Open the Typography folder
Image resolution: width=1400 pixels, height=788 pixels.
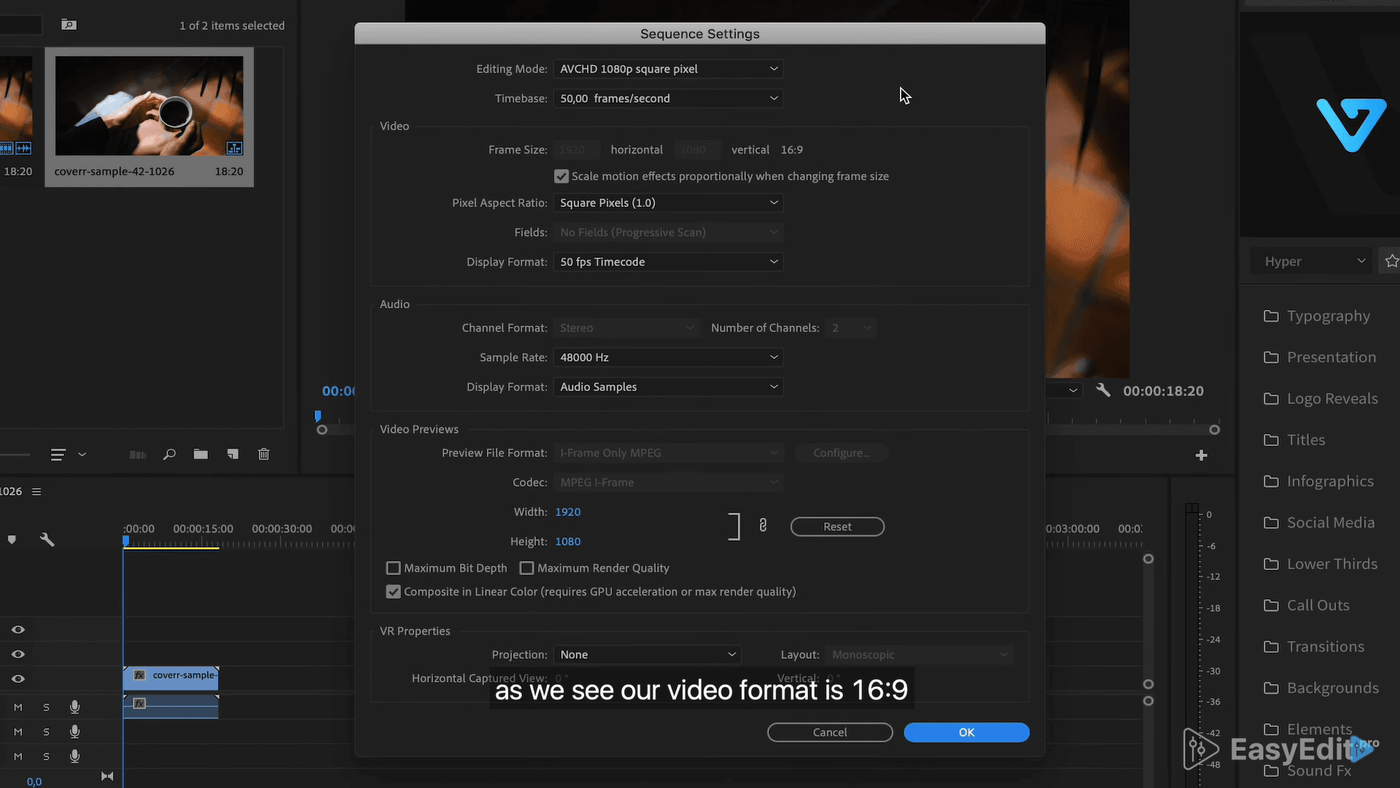(x=1327, y=316)
